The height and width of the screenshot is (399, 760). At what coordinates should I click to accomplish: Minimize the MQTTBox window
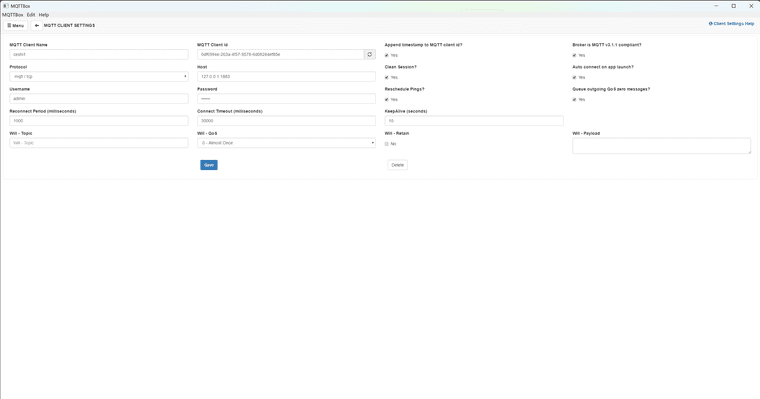click(716, 6)
